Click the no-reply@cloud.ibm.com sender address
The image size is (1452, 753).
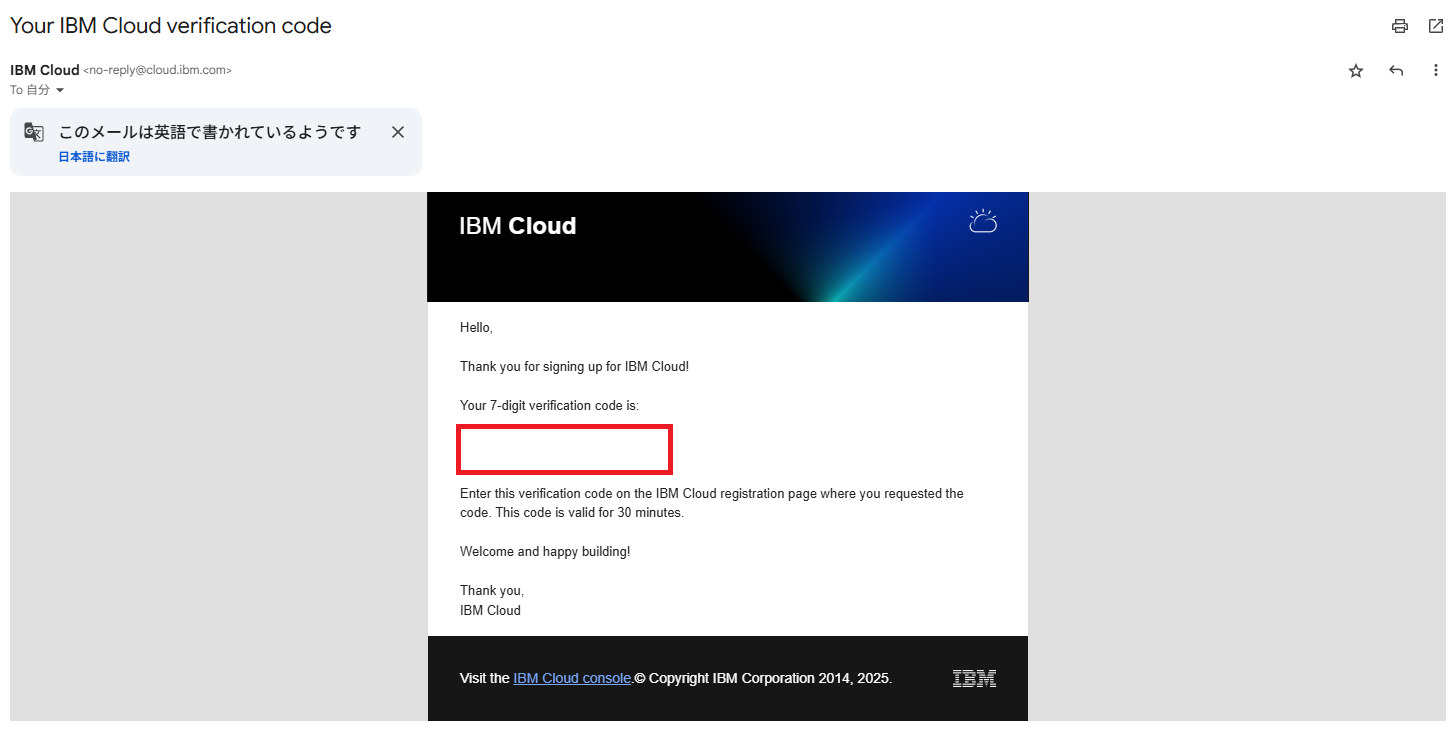pyautogui.click(x=157, y=71)
